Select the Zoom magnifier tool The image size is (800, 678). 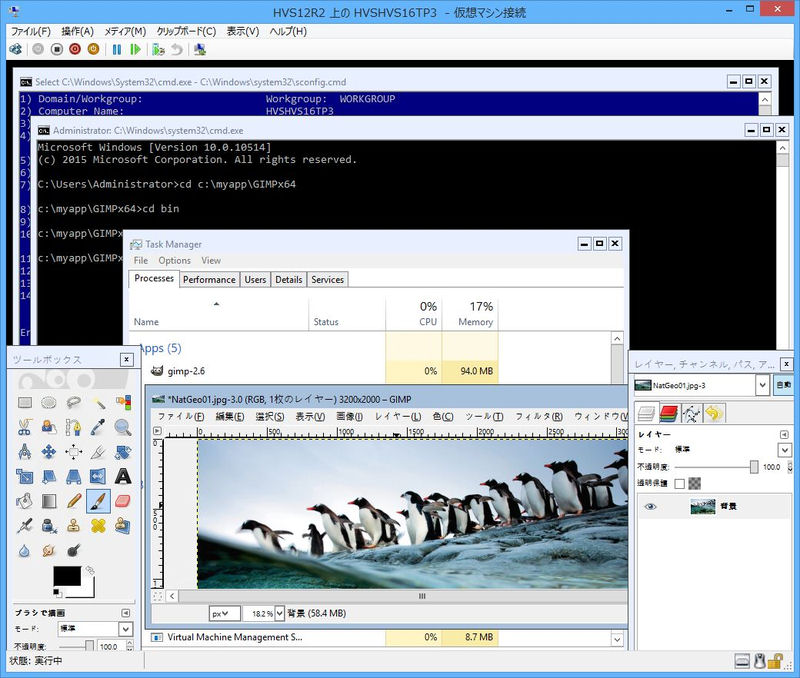123,427
